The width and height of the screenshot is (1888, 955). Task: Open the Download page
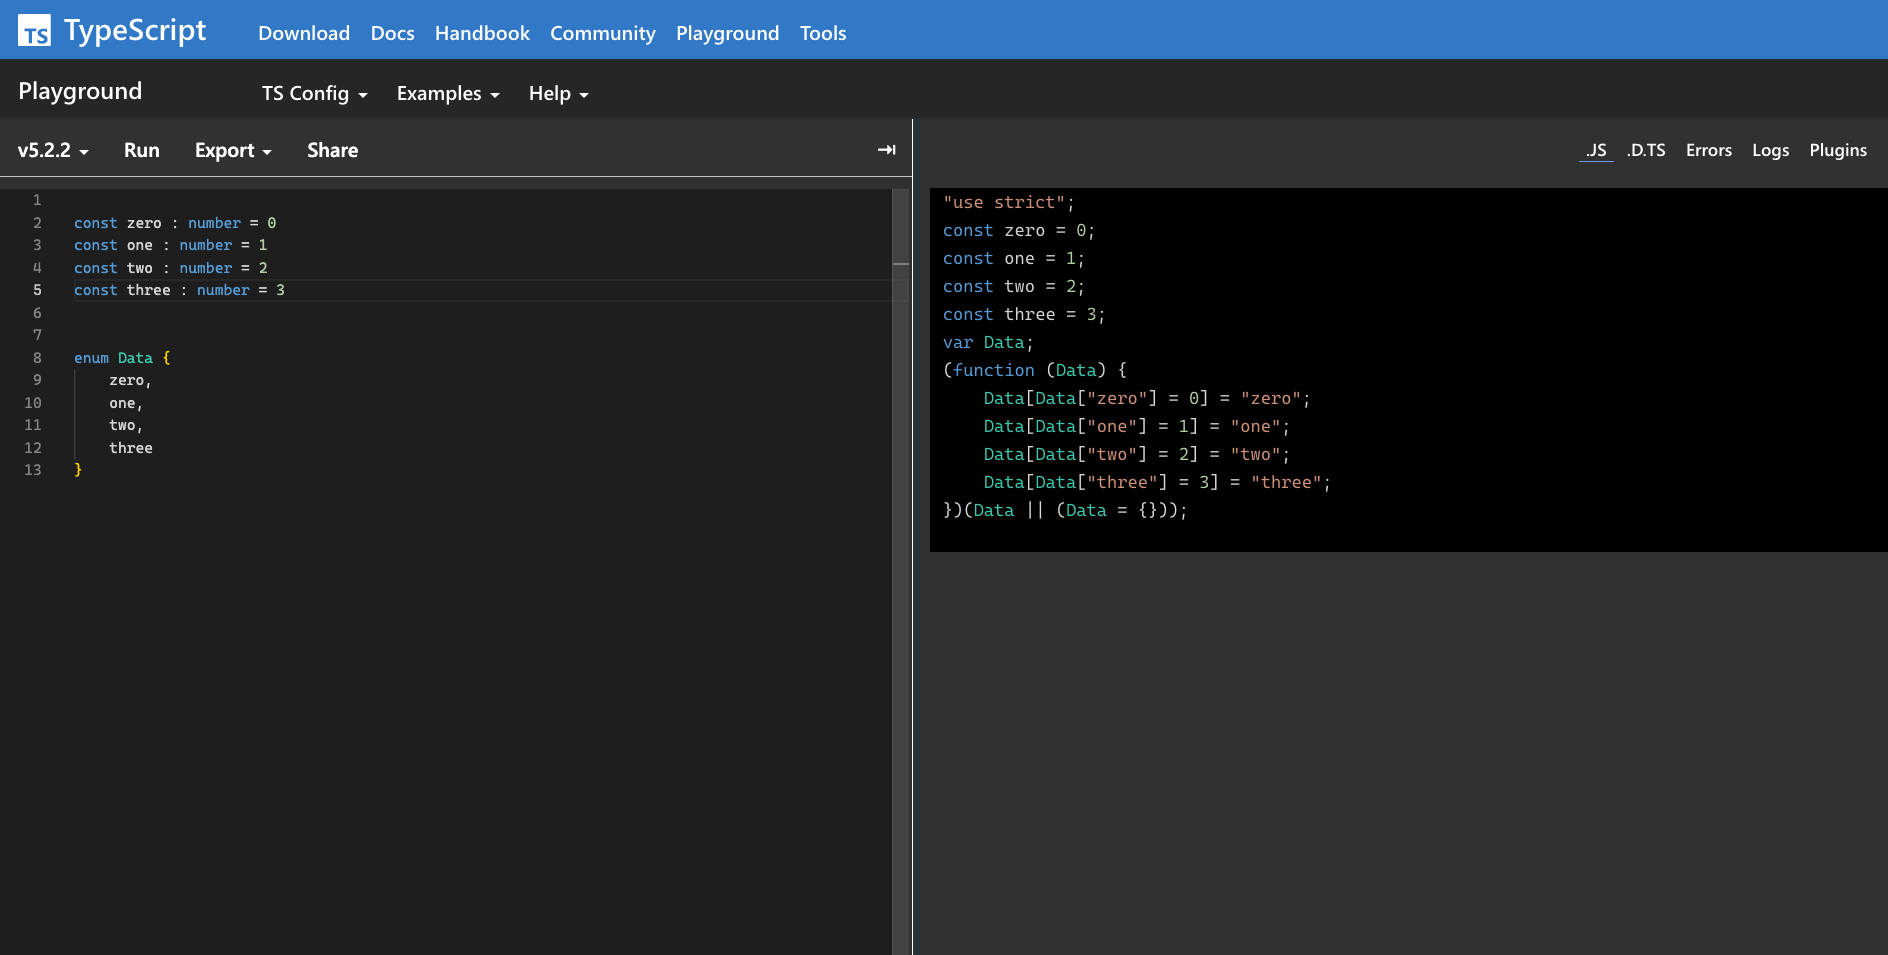tap(304, 33)
